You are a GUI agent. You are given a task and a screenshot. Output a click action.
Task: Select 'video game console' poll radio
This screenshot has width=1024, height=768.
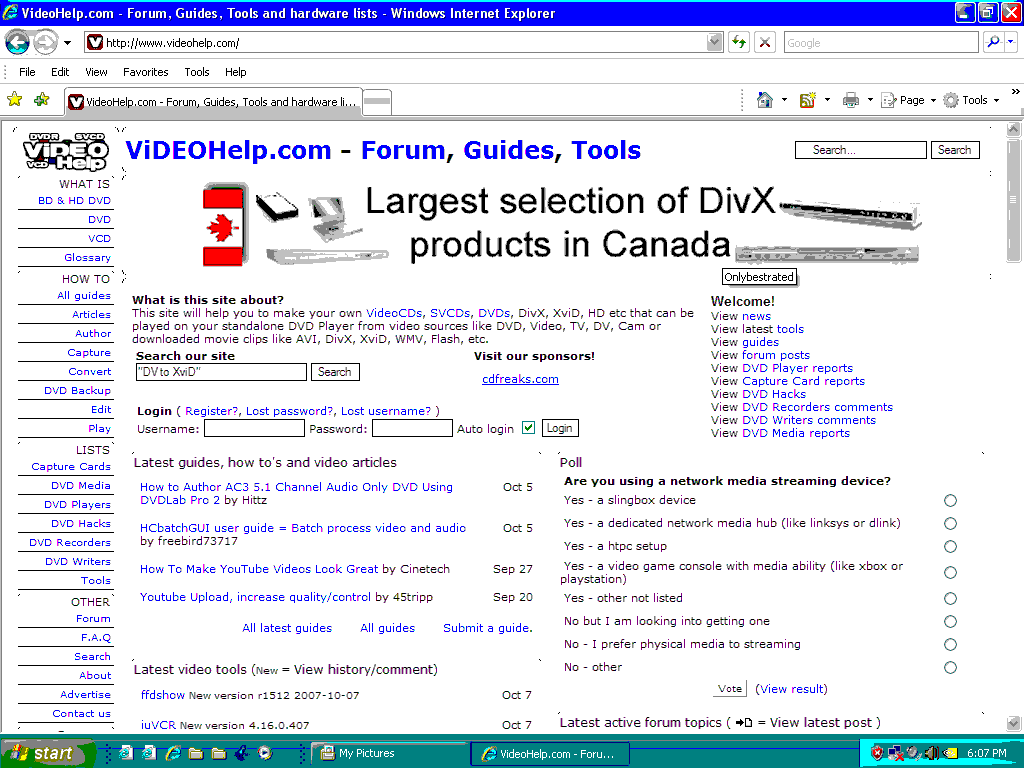(x=950, y=573)
